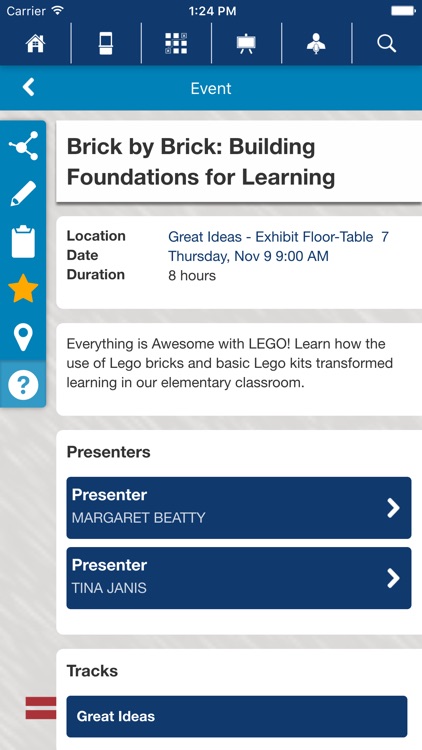Go to Home via the house icon

pos(35,44)
